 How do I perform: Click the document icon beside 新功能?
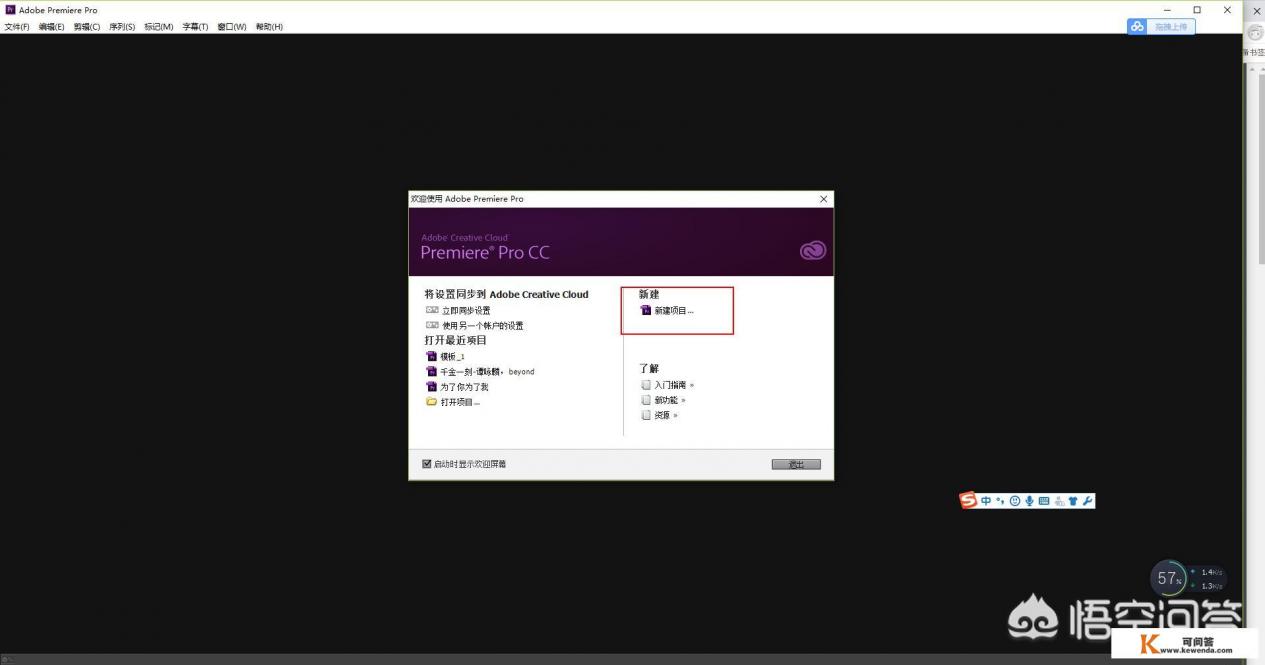(x=646, y=400)
